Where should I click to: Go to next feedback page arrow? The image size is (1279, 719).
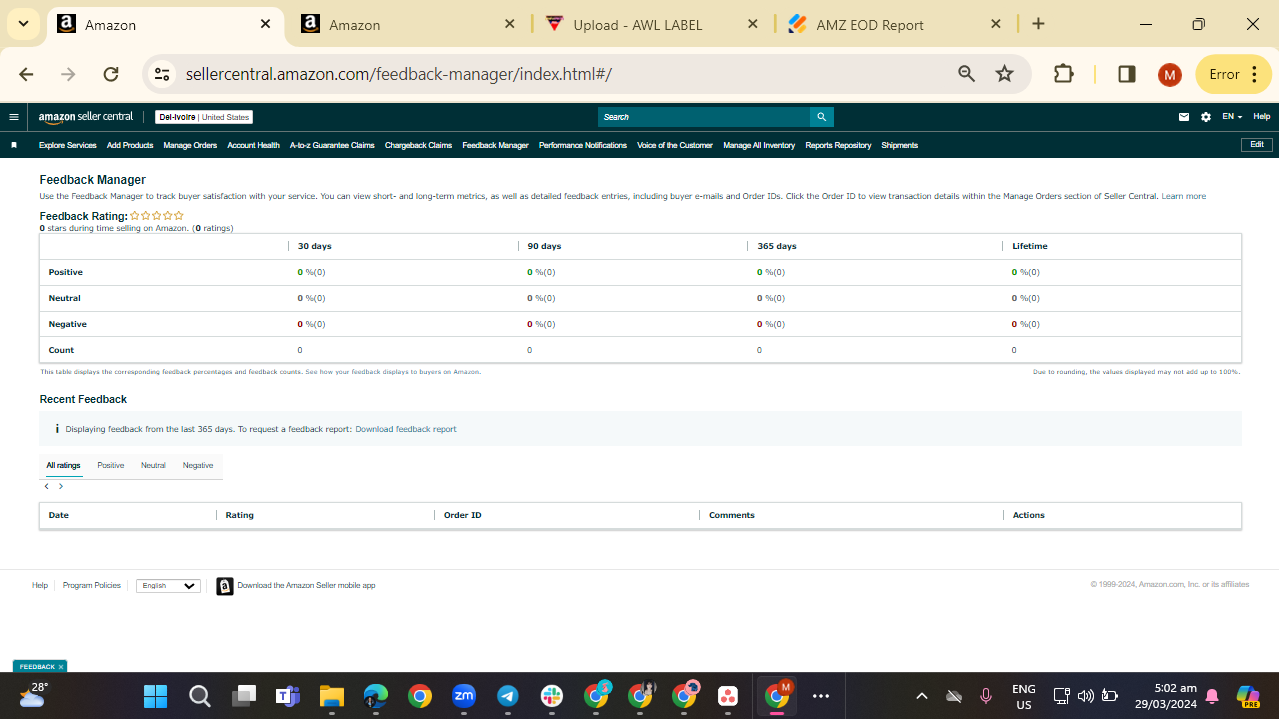pos(61,486)
